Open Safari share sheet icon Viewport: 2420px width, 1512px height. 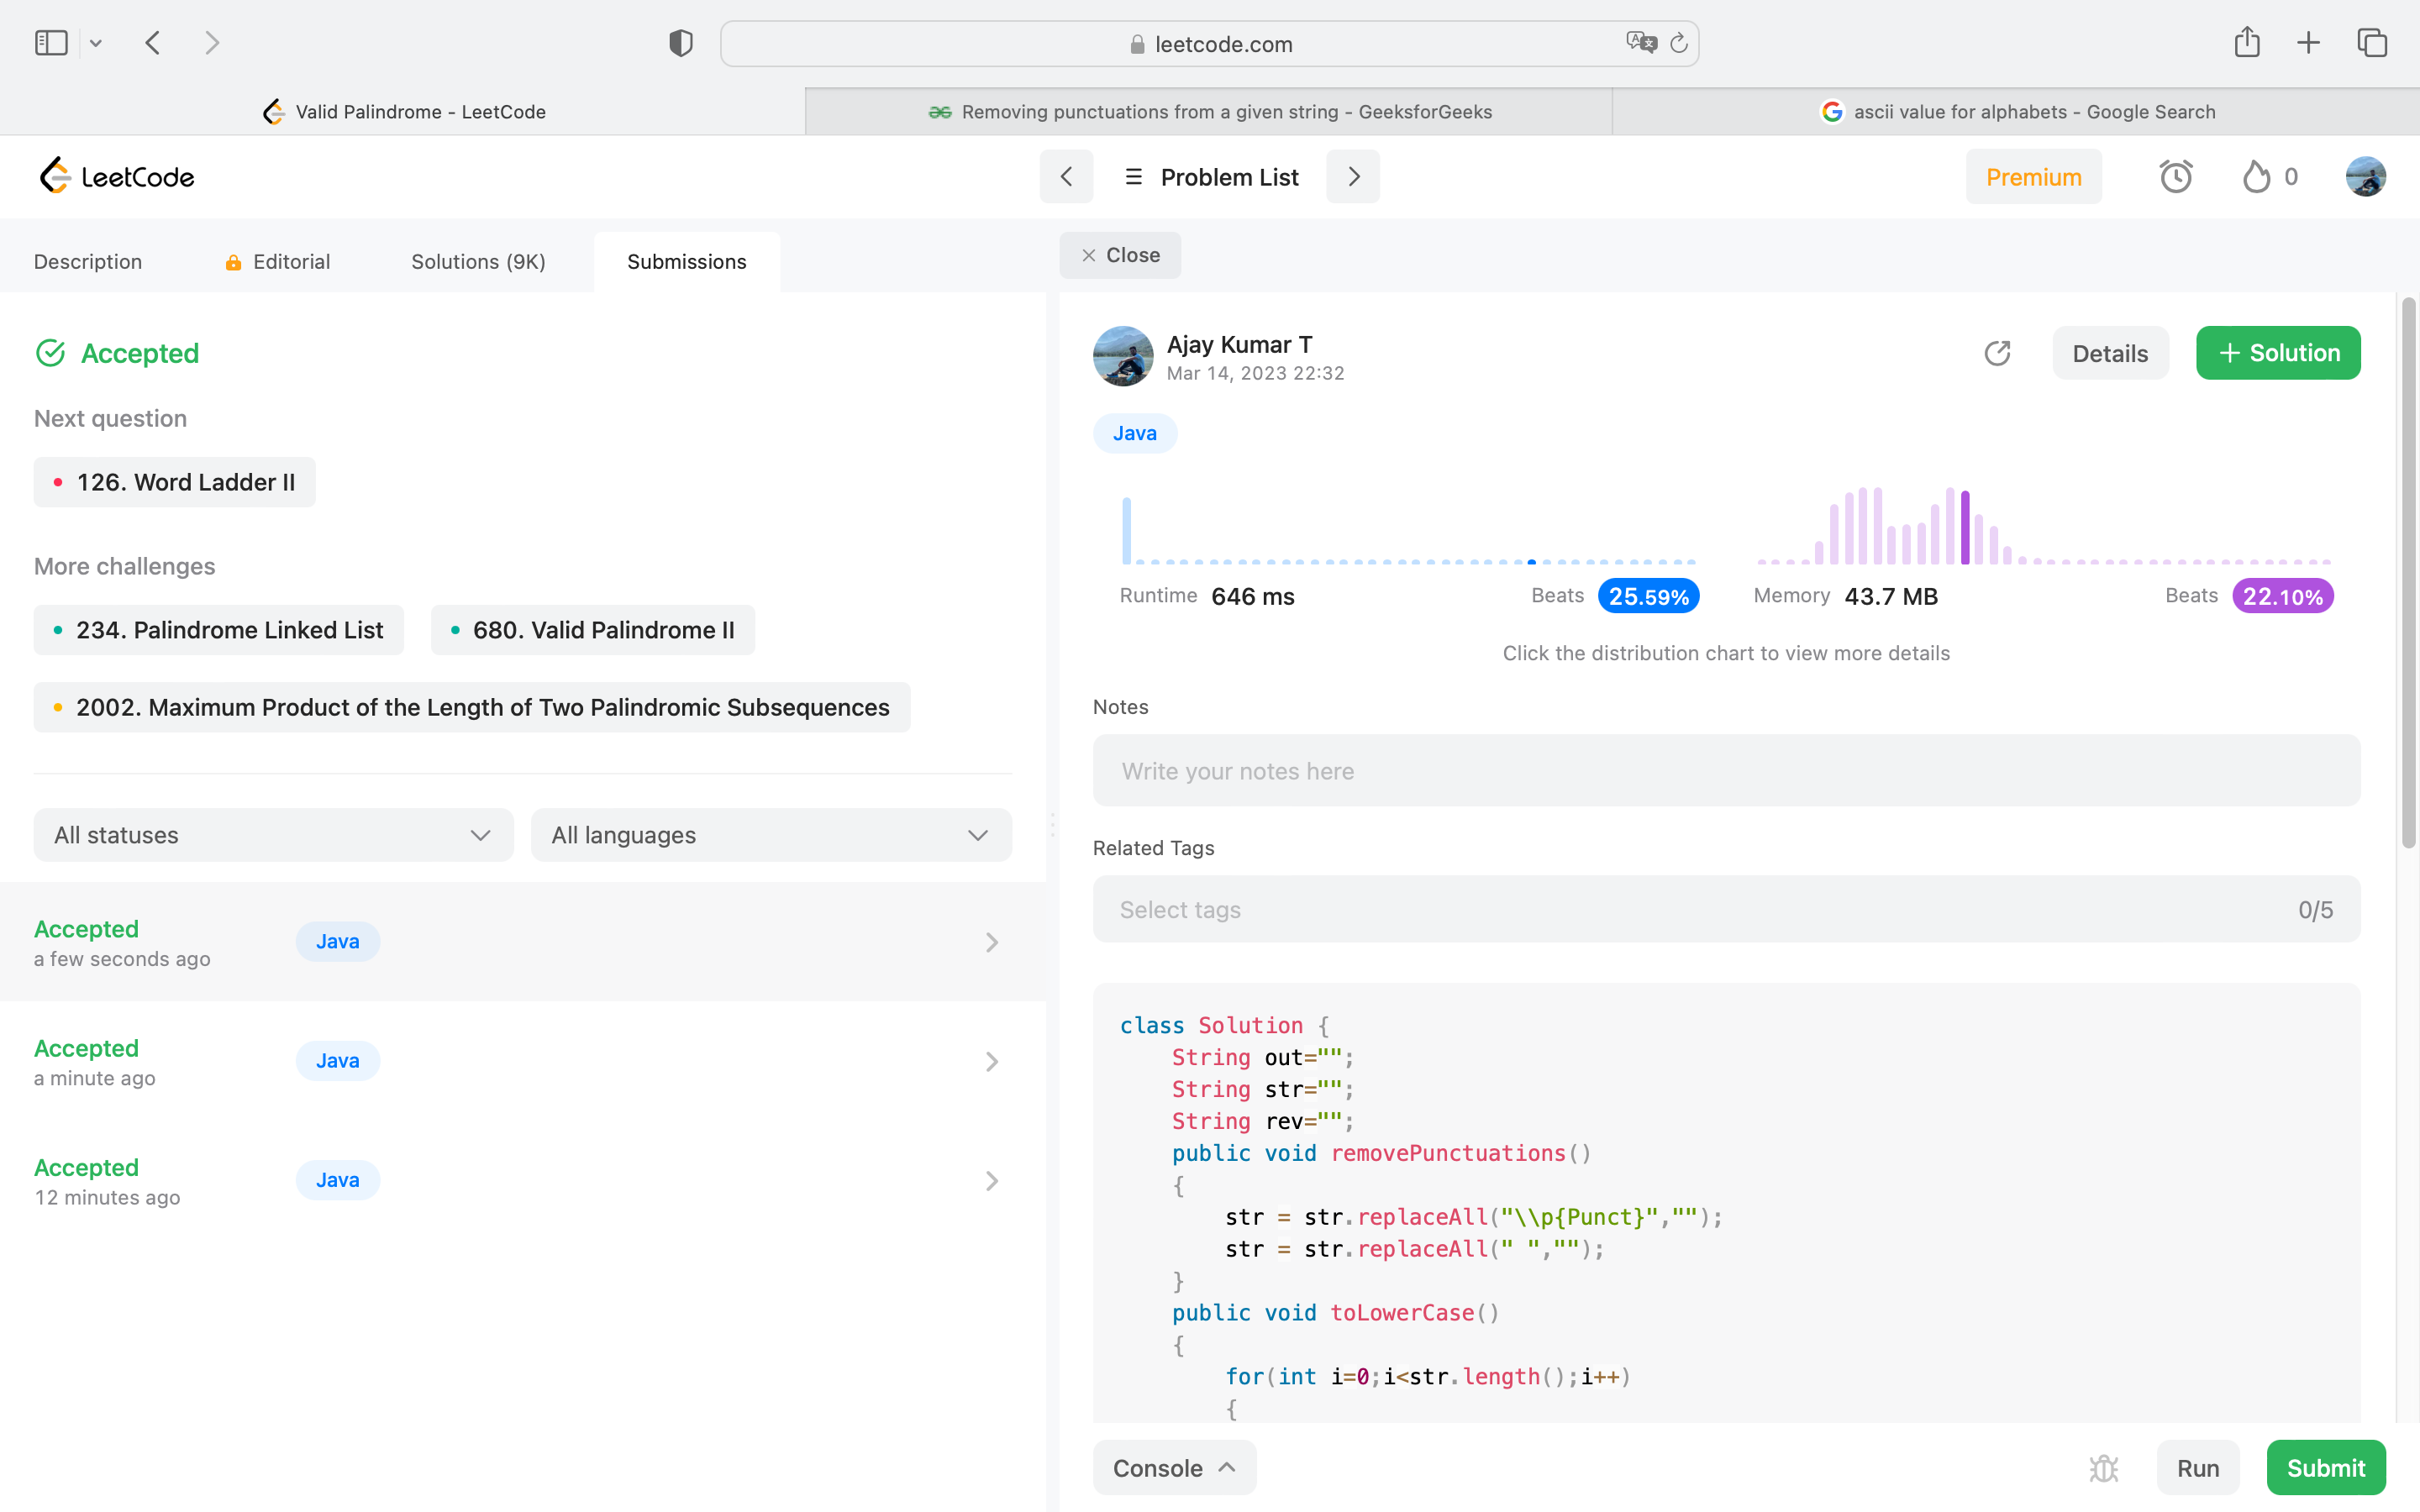(2246, 43)
